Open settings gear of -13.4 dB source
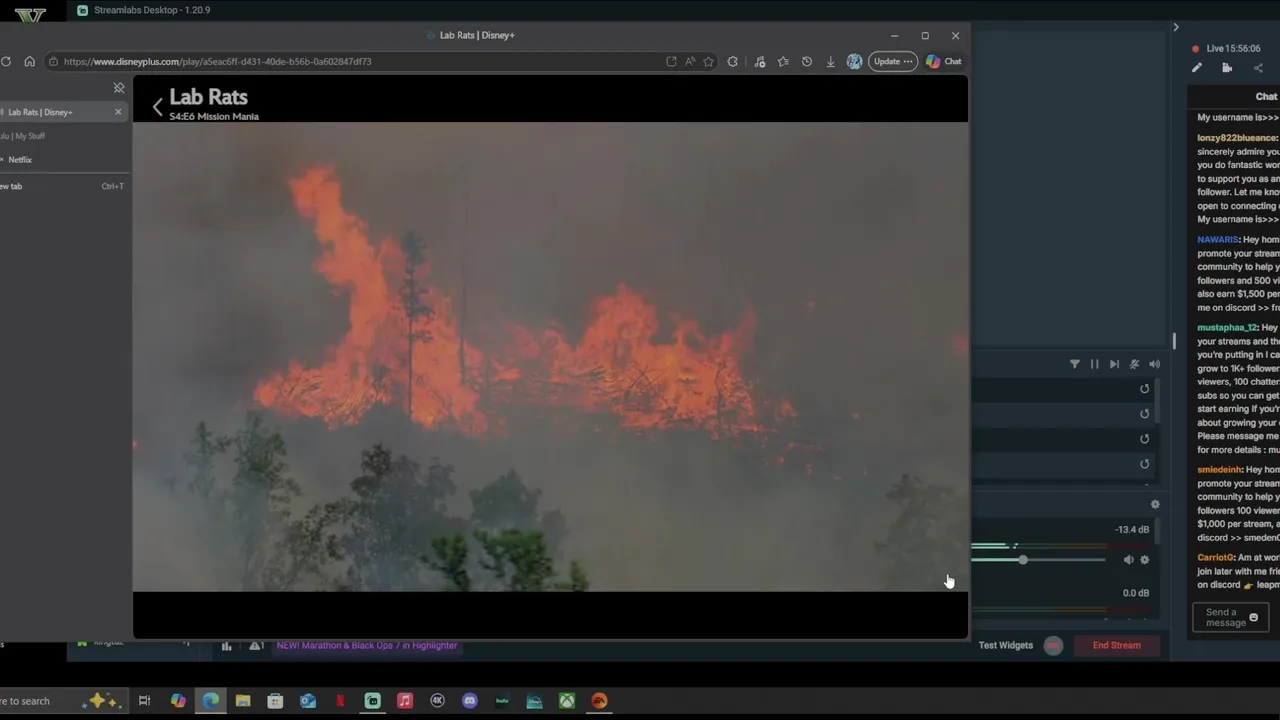1280x720 pixels. click(x=1145, y=560)
